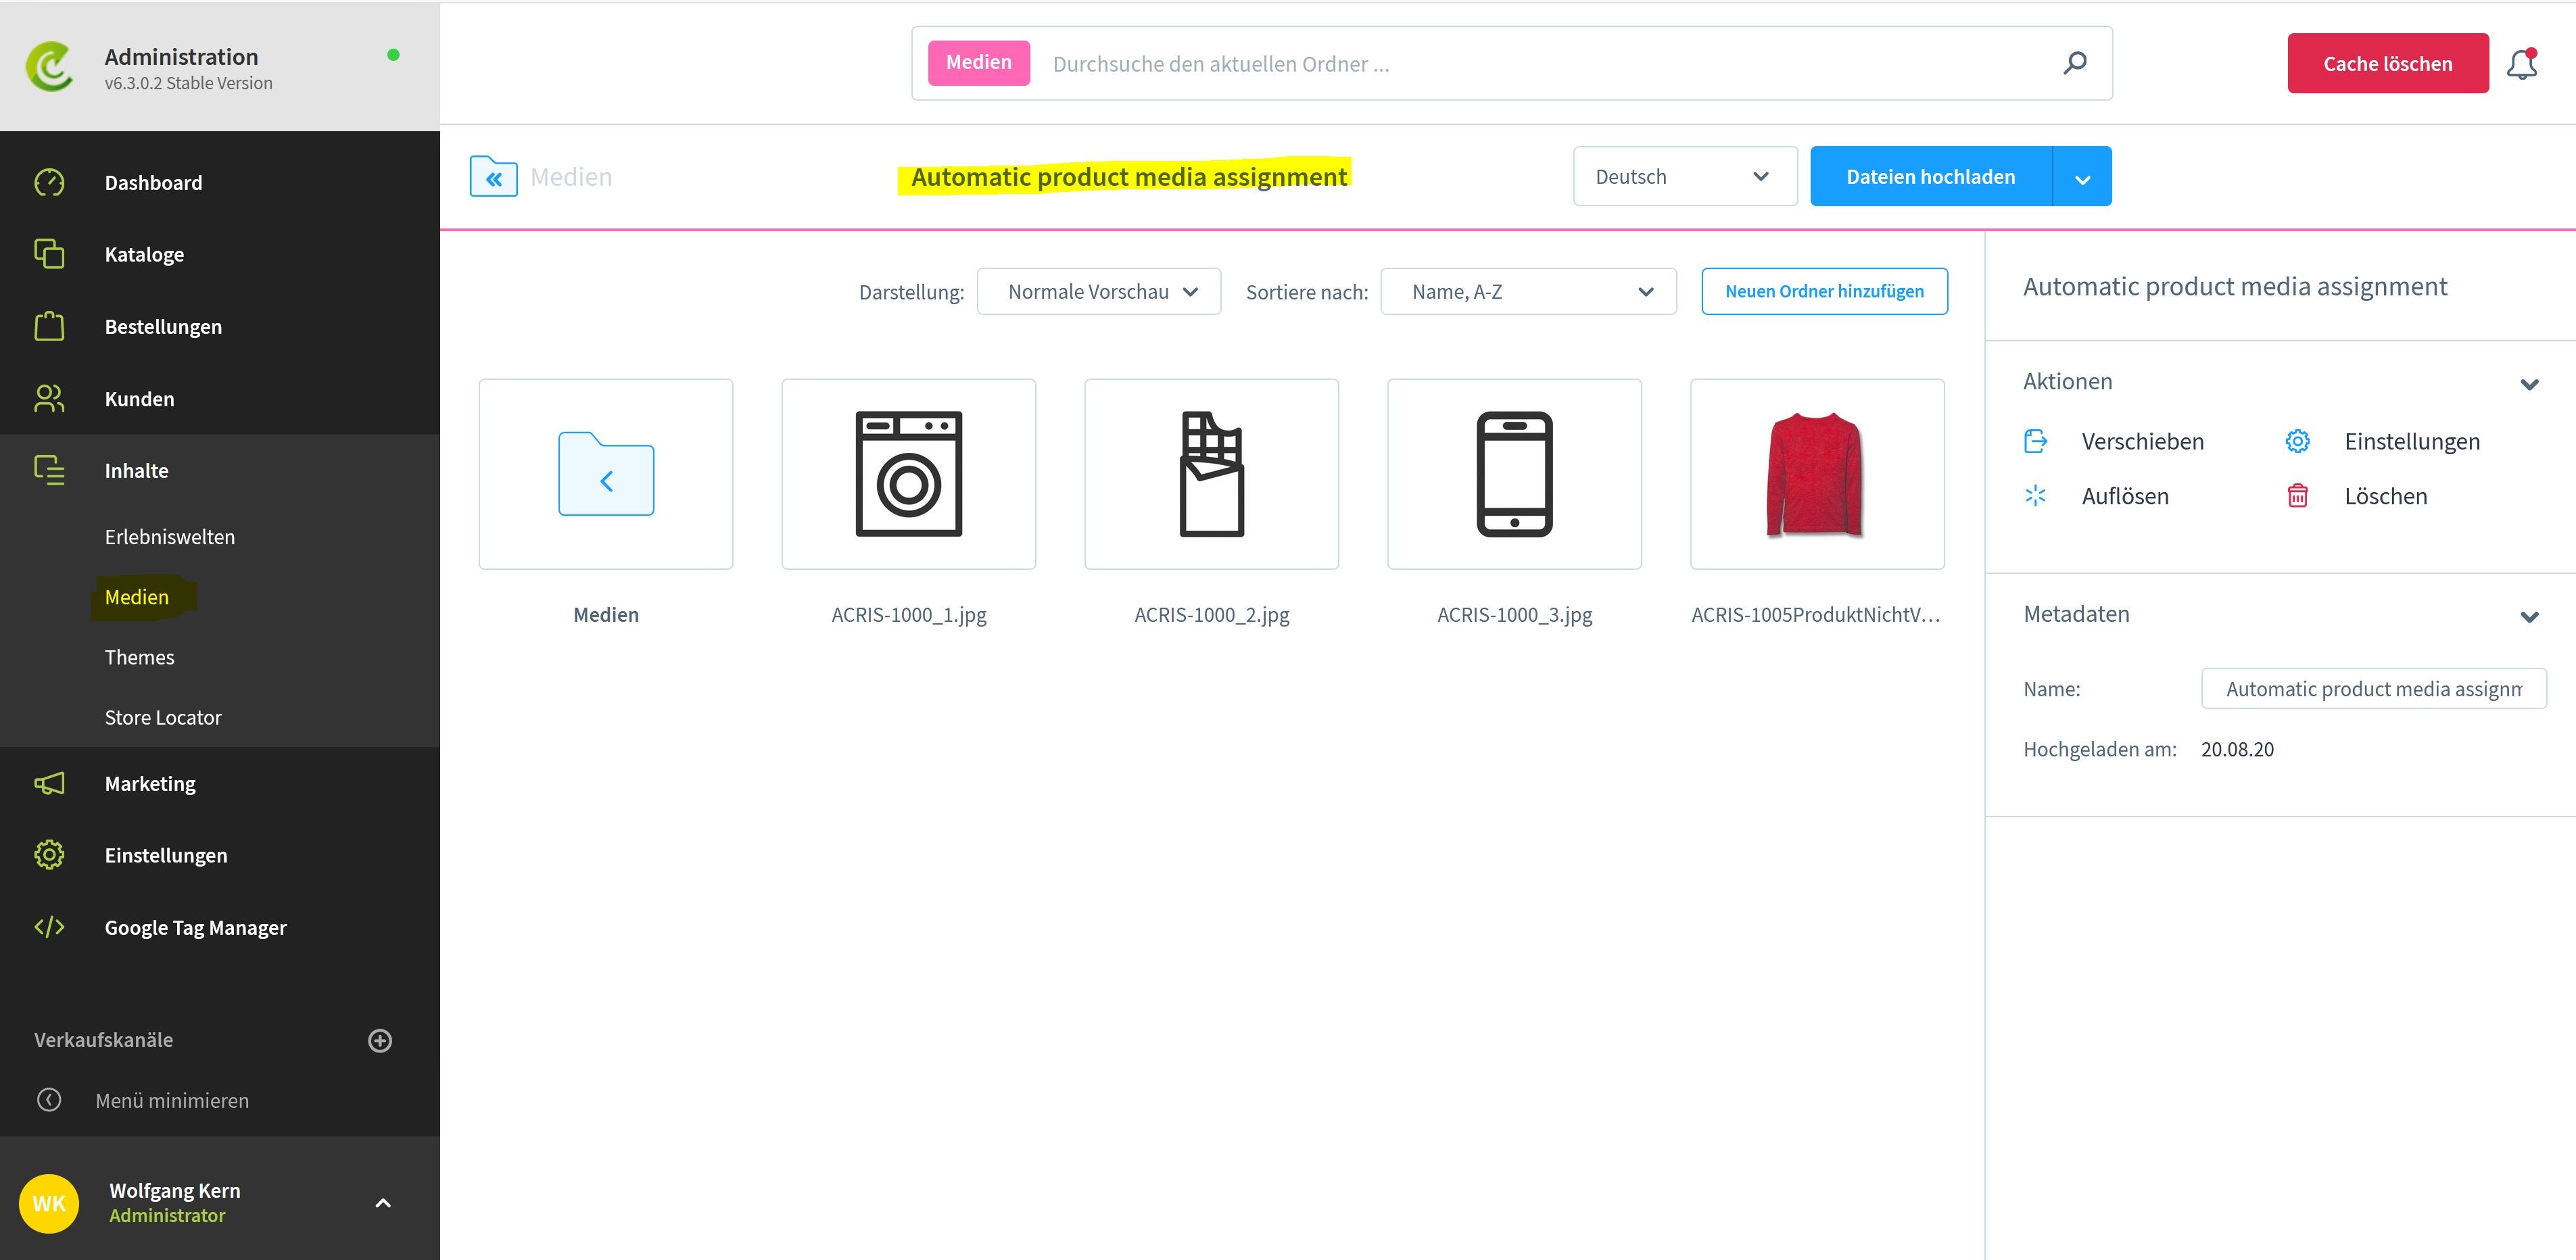Click the Auflösen action link
The height and width of the screenshot is (1260, 2576).
(x=2125, y=496)
